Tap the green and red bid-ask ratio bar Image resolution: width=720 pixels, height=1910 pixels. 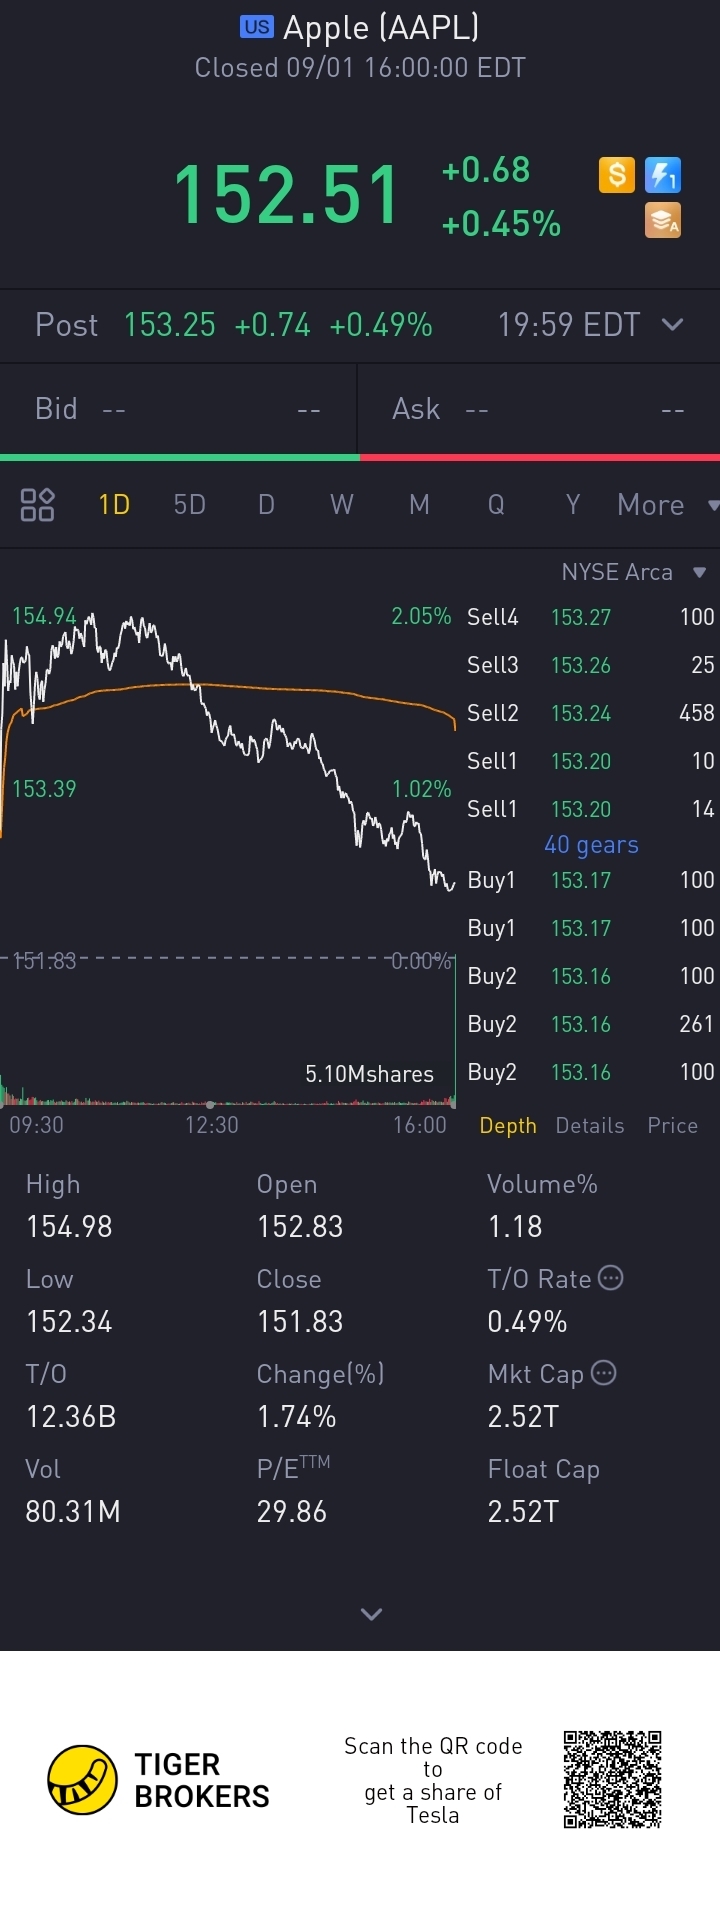pyautogui.click(x=360, y=457)
